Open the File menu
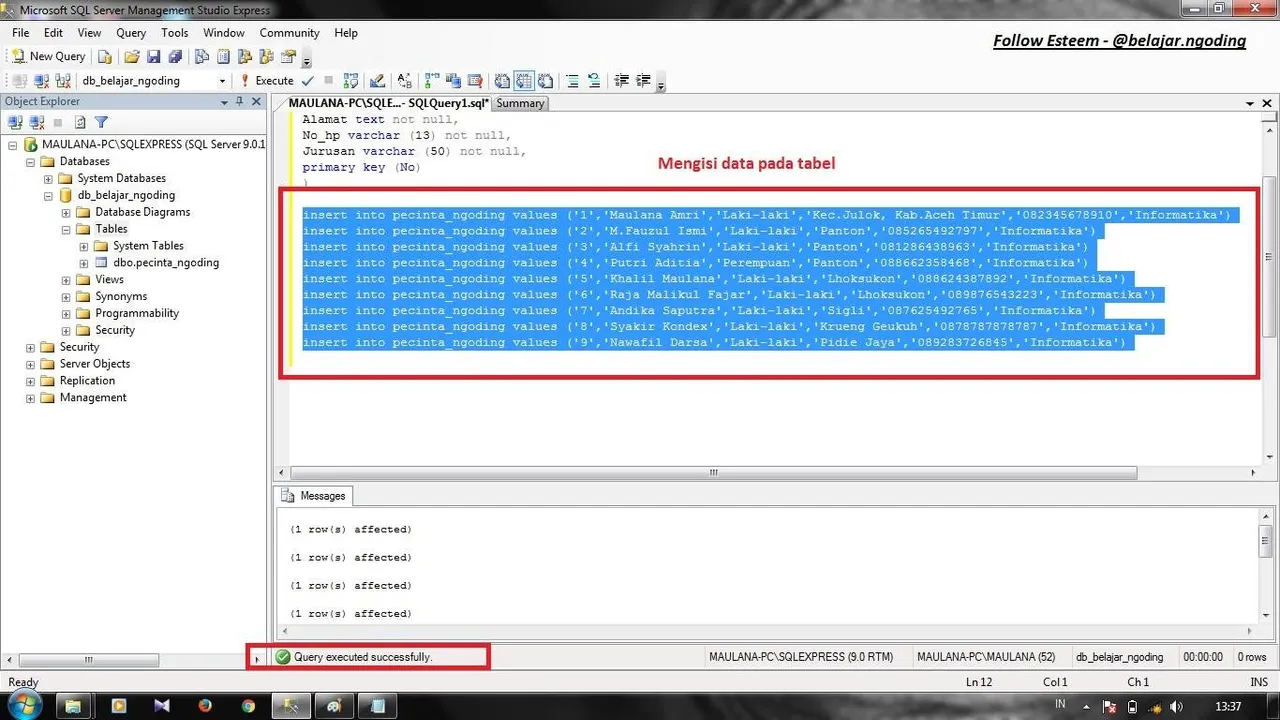This screenshot has width=1280, height=720. pyautogui.click(x=21, y=33)
